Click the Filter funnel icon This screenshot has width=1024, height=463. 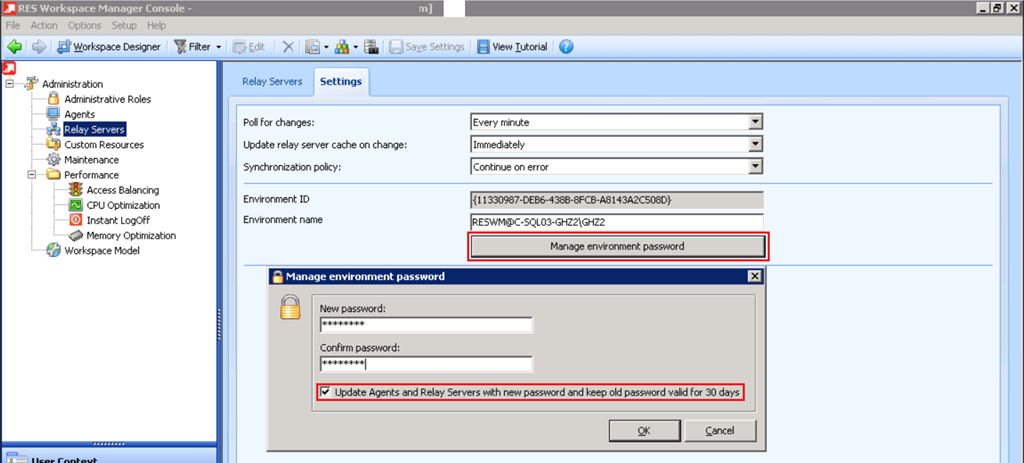point(180,47)
